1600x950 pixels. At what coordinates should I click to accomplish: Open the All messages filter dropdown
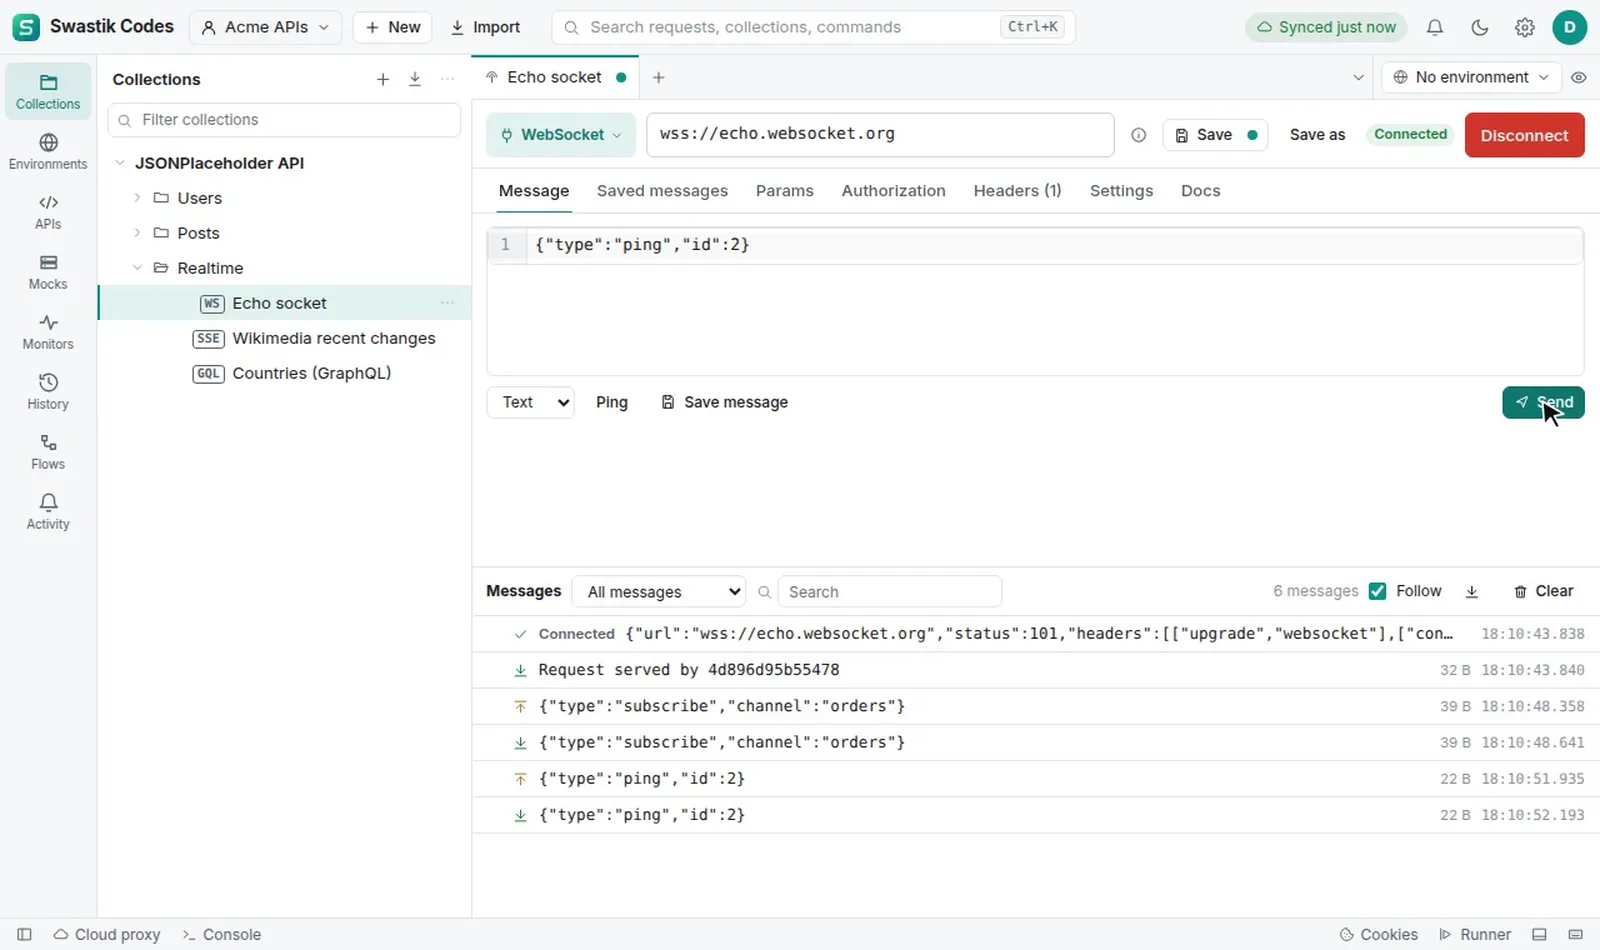[659, 592]
